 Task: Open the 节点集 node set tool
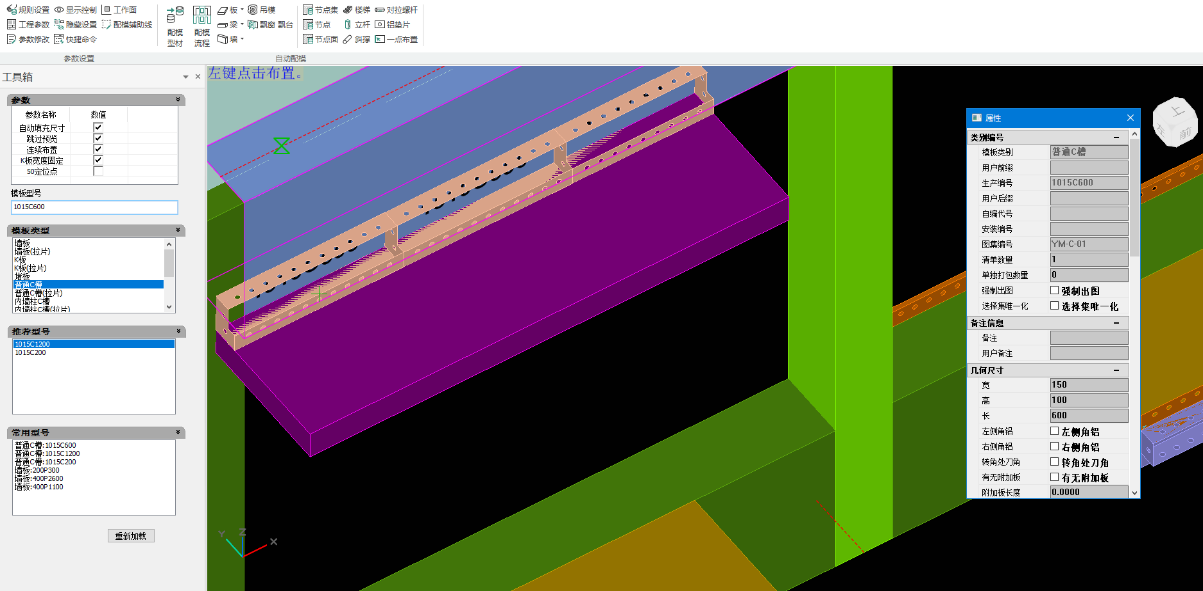point(320,9)
